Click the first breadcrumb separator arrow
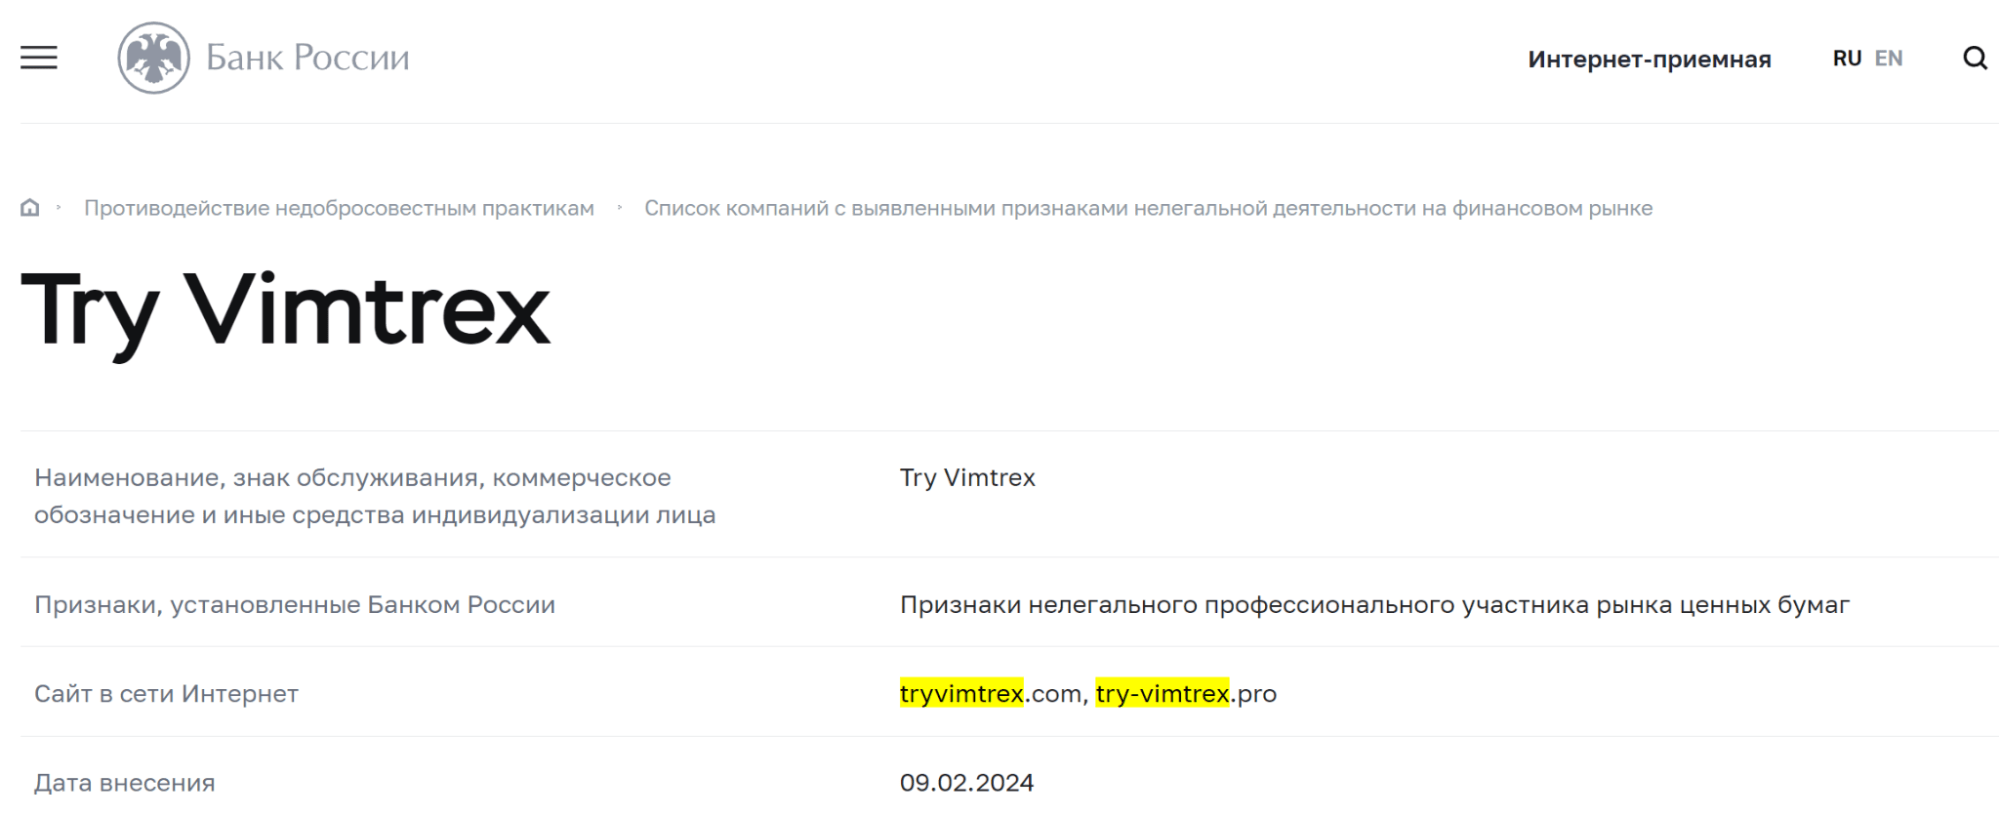 tap(59, 207)
